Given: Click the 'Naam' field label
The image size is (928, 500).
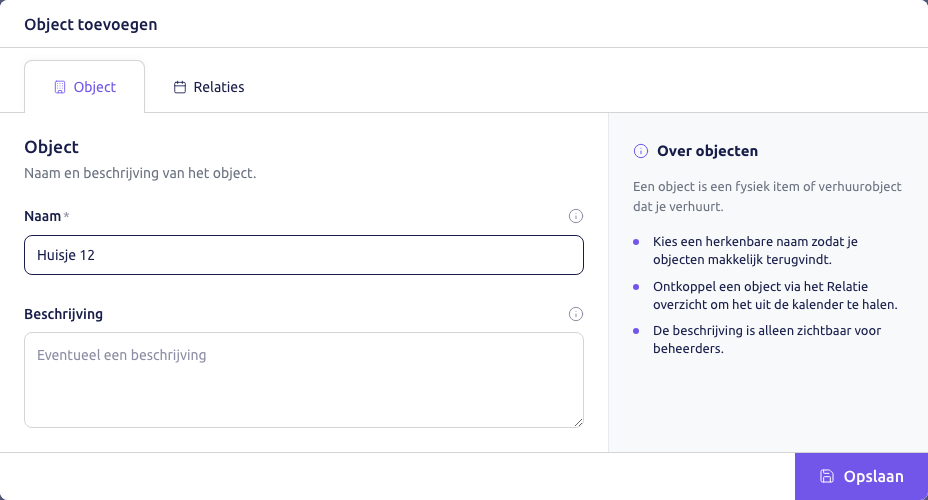Looking at the screenshot, I should coord(43,216).
